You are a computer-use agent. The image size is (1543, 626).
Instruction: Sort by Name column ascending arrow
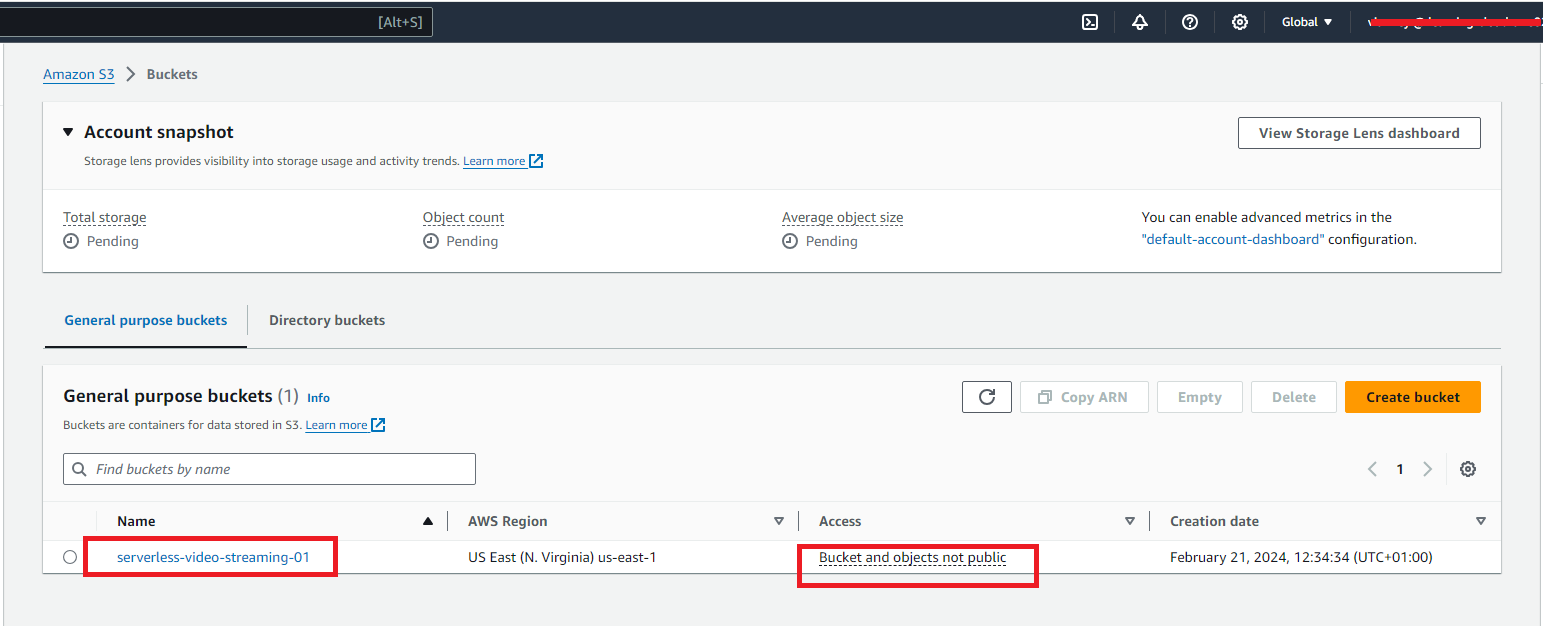(428, 521)
